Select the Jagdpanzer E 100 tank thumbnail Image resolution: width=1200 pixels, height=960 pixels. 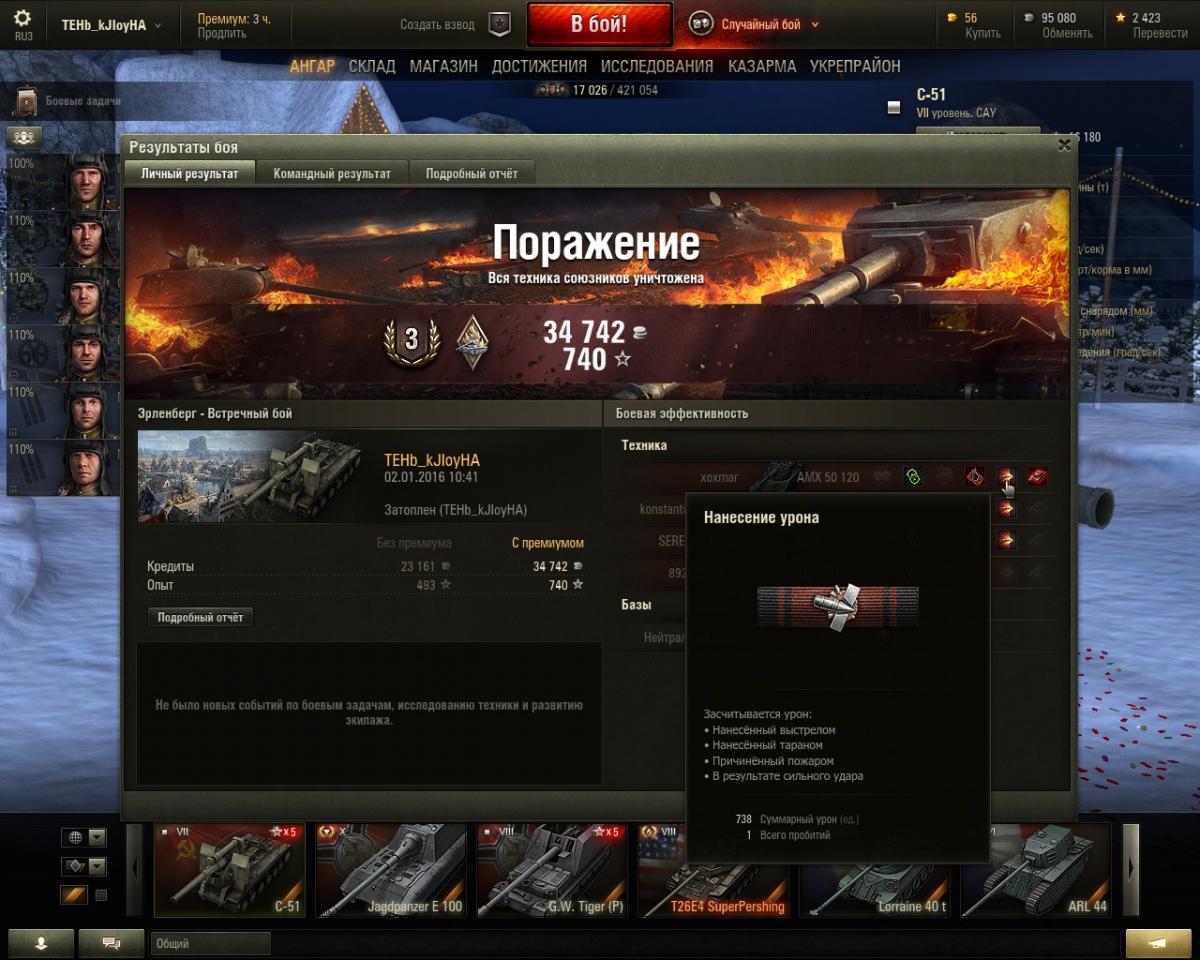[390, 870]
